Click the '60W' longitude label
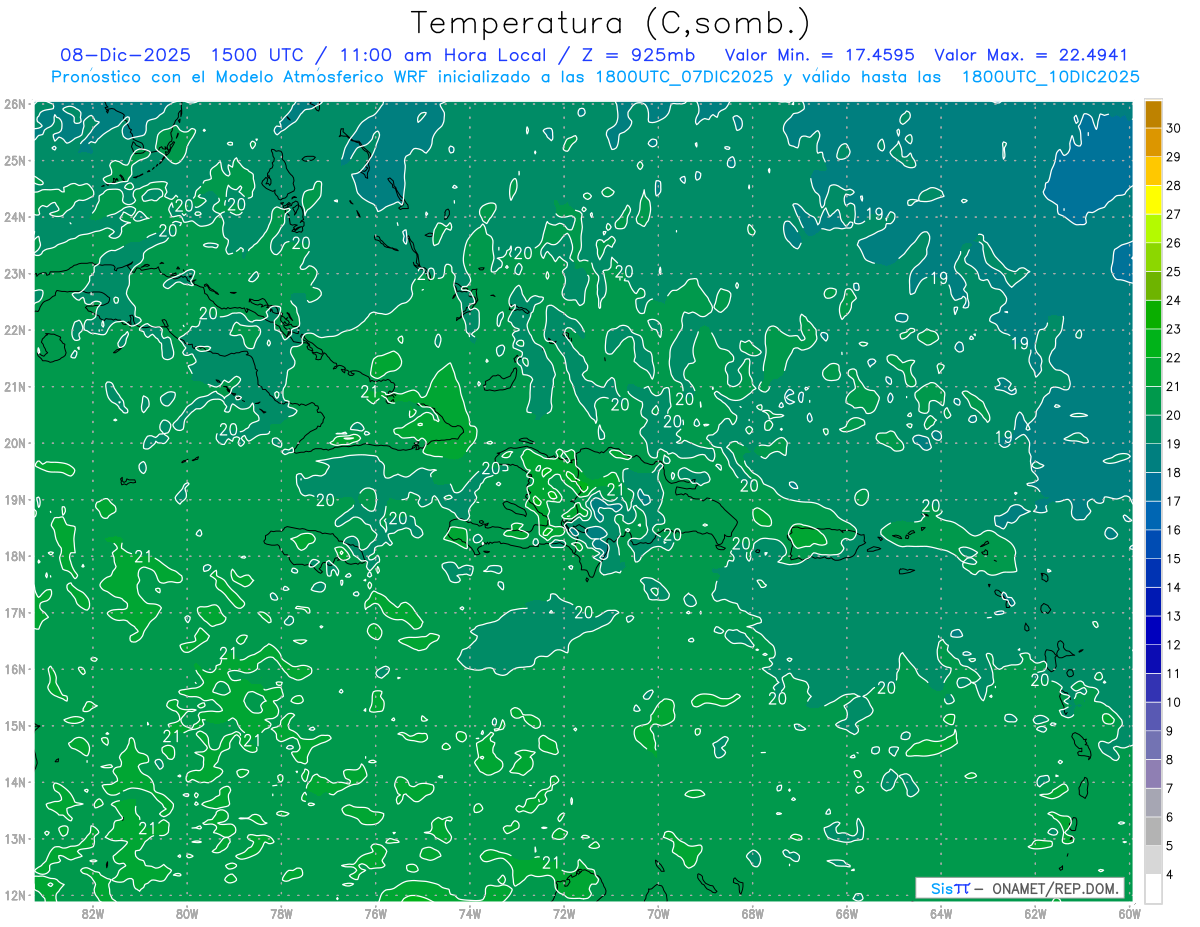Viewport: 1200px width, 927px height. pyautogui.click(x=1129, y=912)
